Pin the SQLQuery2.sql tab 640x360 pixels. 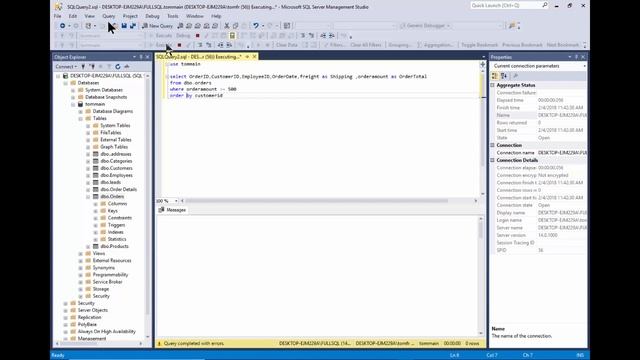247,57
